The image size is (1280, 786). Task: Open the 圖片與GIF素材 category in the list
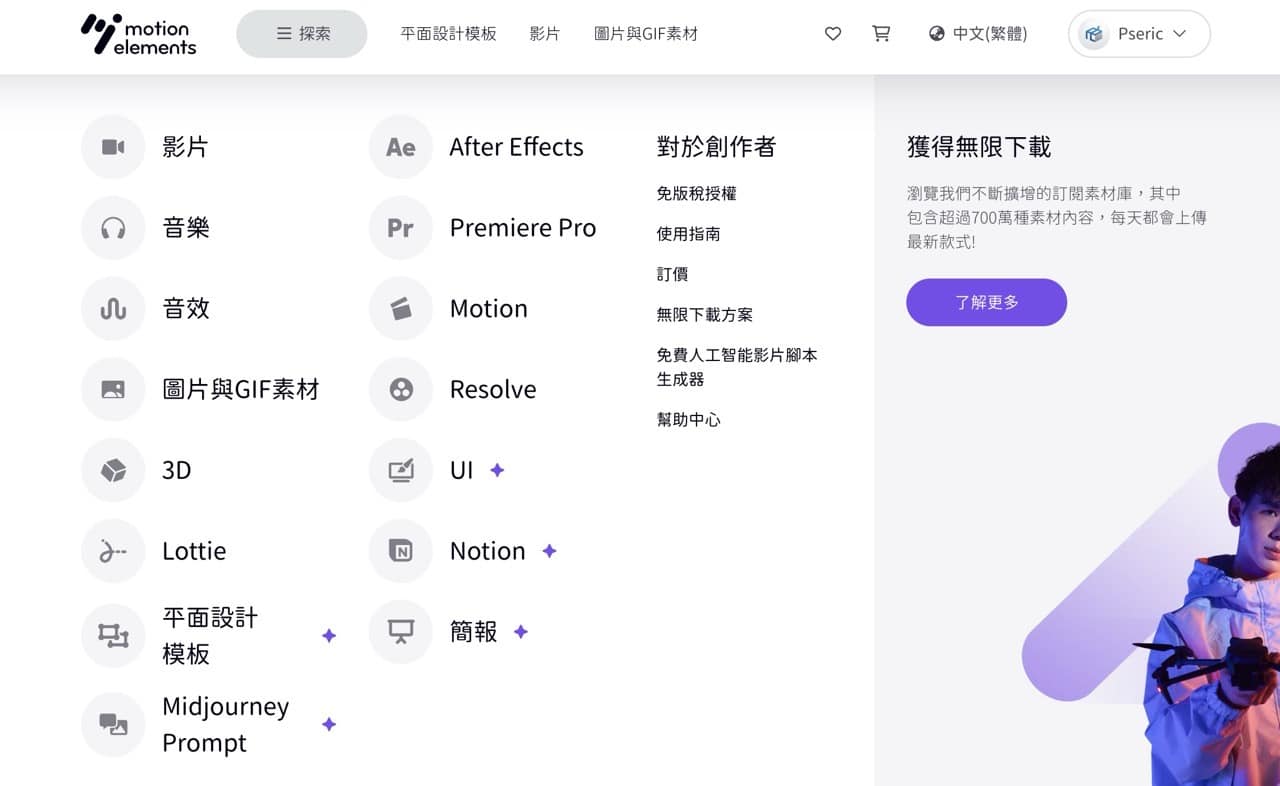[x=241, y=389]
